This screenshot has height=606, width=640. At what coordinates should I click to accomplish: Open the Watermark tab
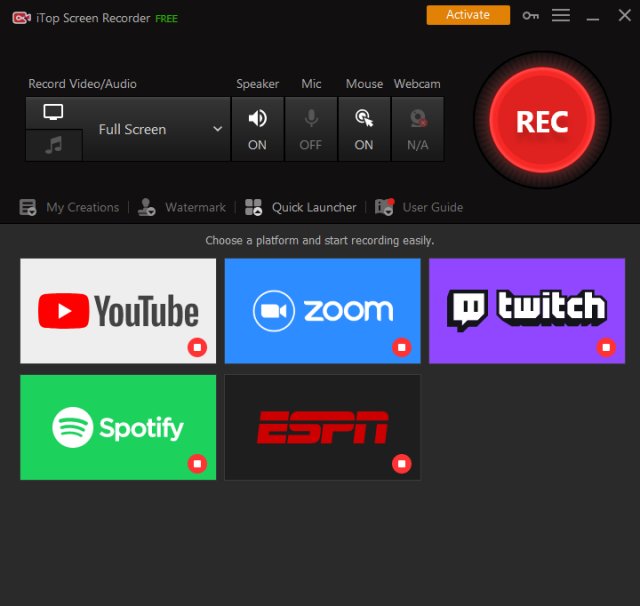182,207
